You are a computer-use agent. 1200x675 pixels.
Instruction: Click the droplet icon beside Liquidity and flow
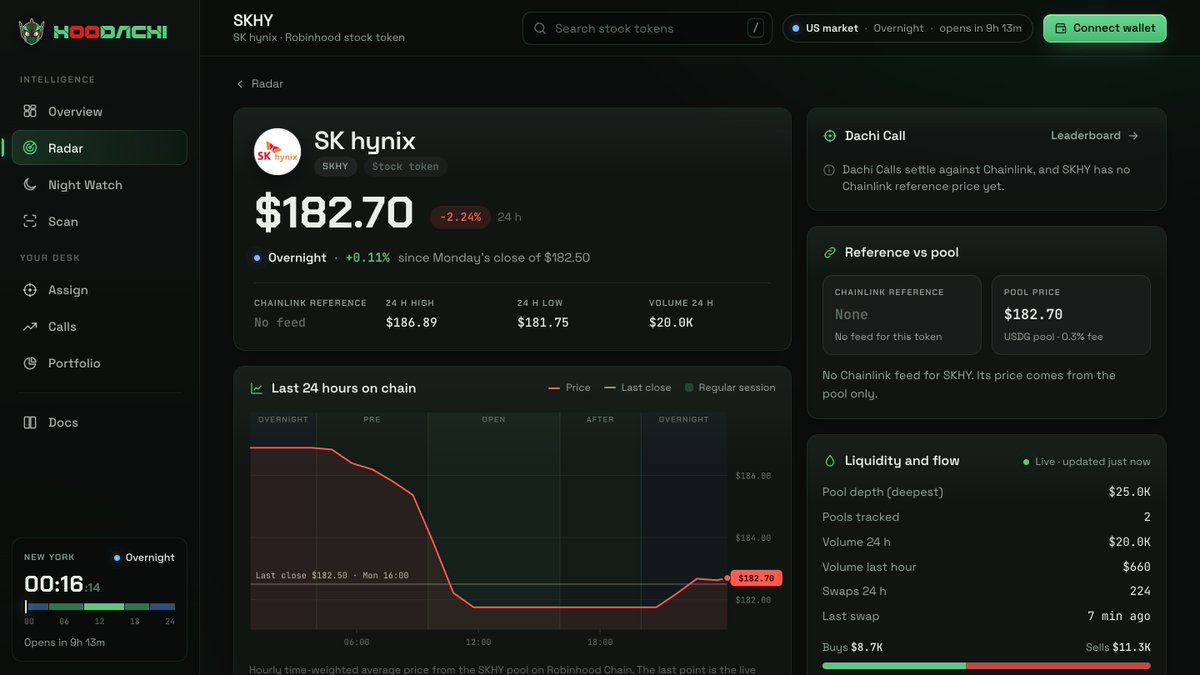click(829, 461)
